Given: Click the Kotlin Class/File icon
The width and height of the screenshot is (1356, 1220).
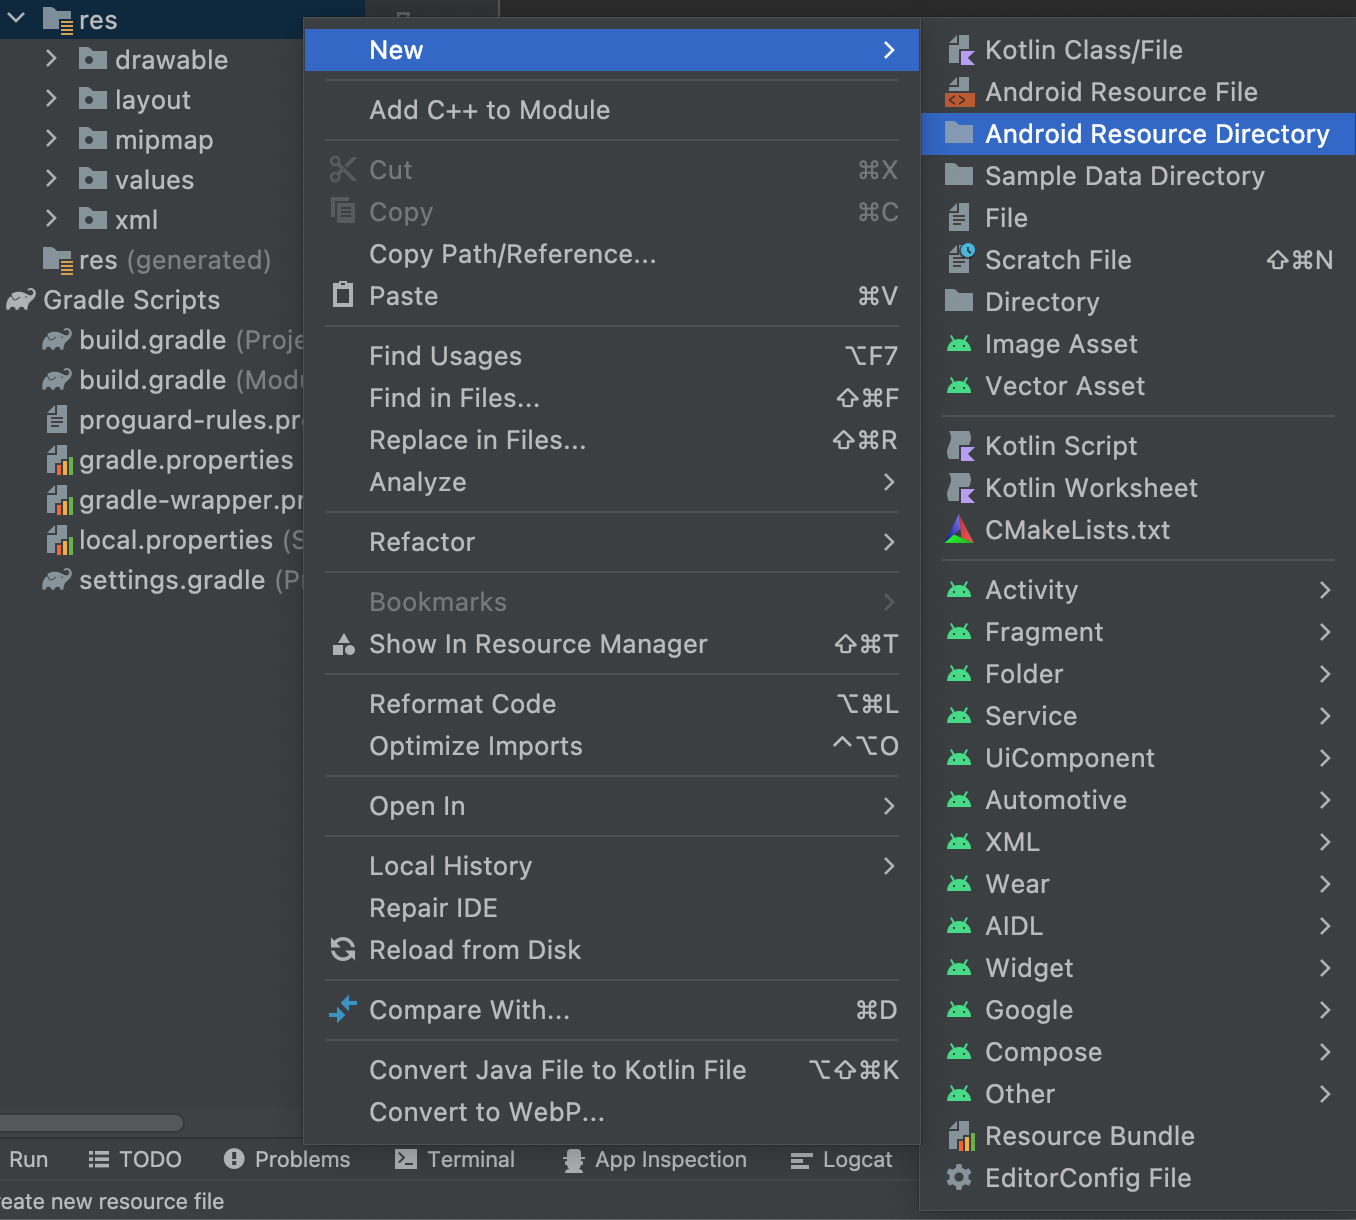Looking at the screenshot, I should click(x=960, y=50).
